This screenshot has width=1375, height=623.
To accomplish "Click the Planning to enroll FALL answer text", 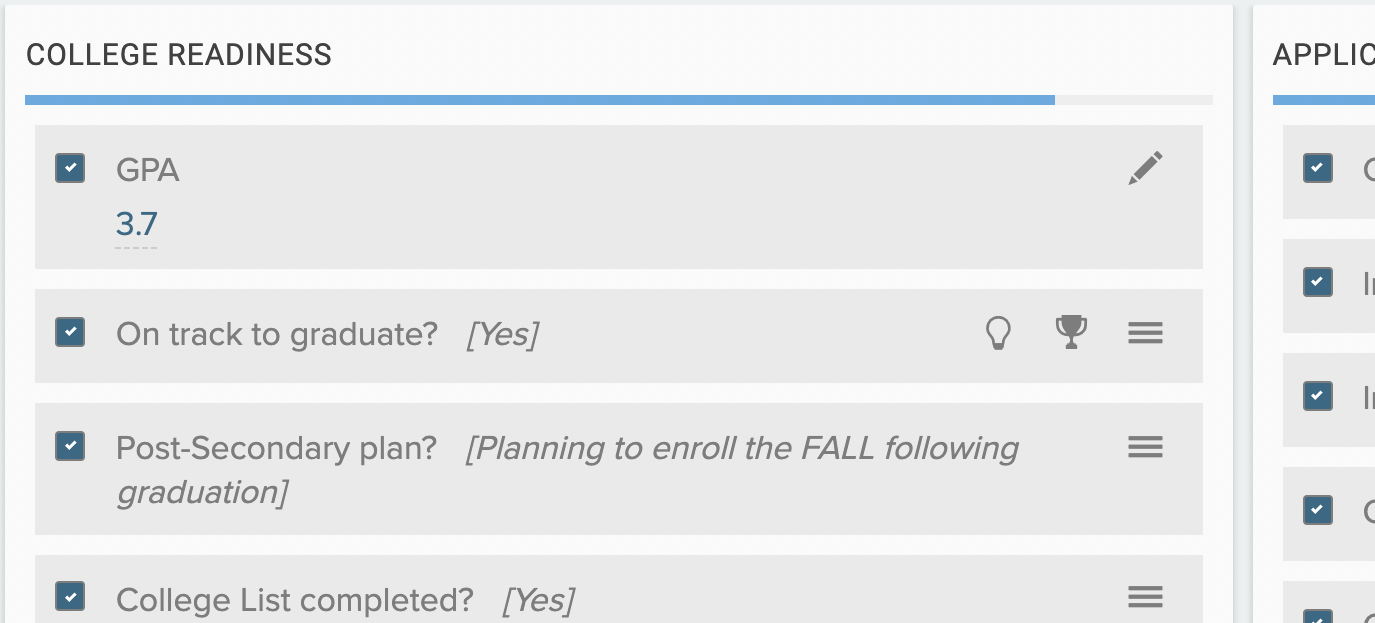I will point(568,470).
